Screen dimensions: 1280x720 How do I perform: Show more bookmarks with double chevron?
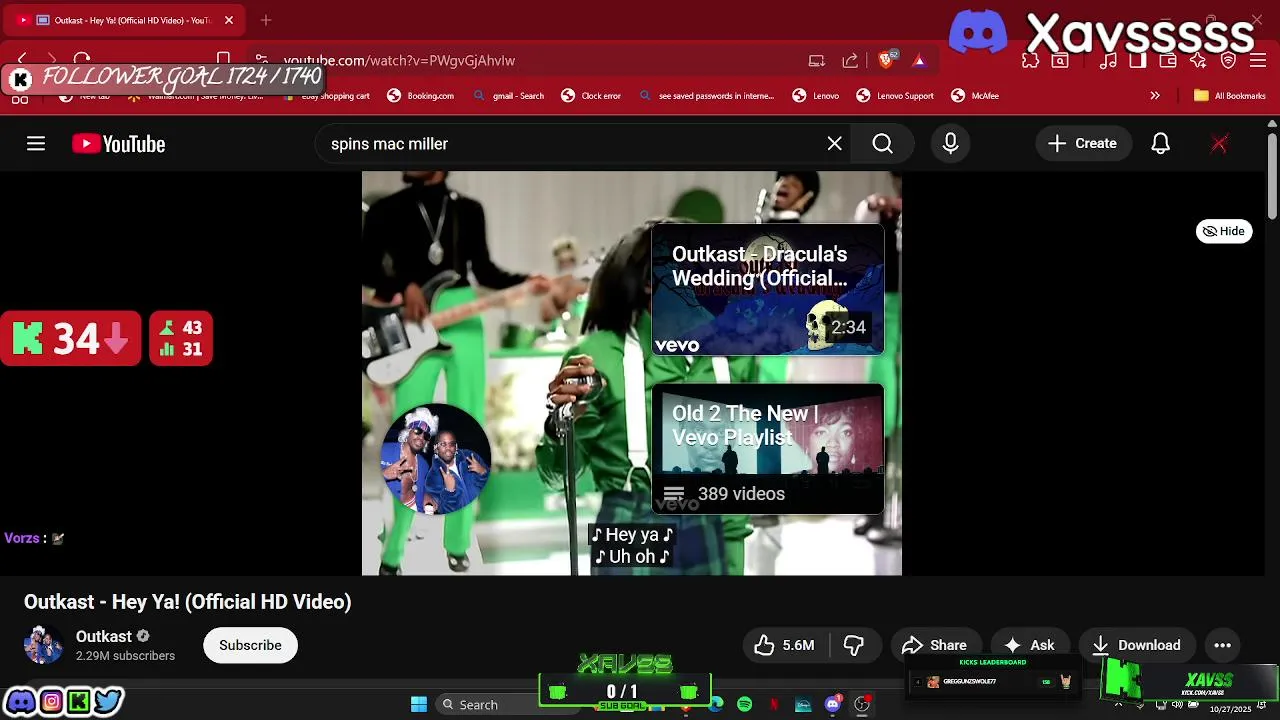tap(1155, 96)
